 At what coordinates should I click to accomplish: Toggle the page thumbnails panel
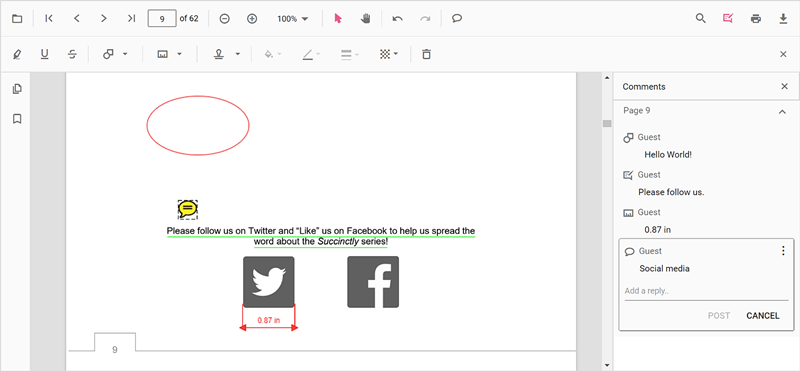pos(17,89)
